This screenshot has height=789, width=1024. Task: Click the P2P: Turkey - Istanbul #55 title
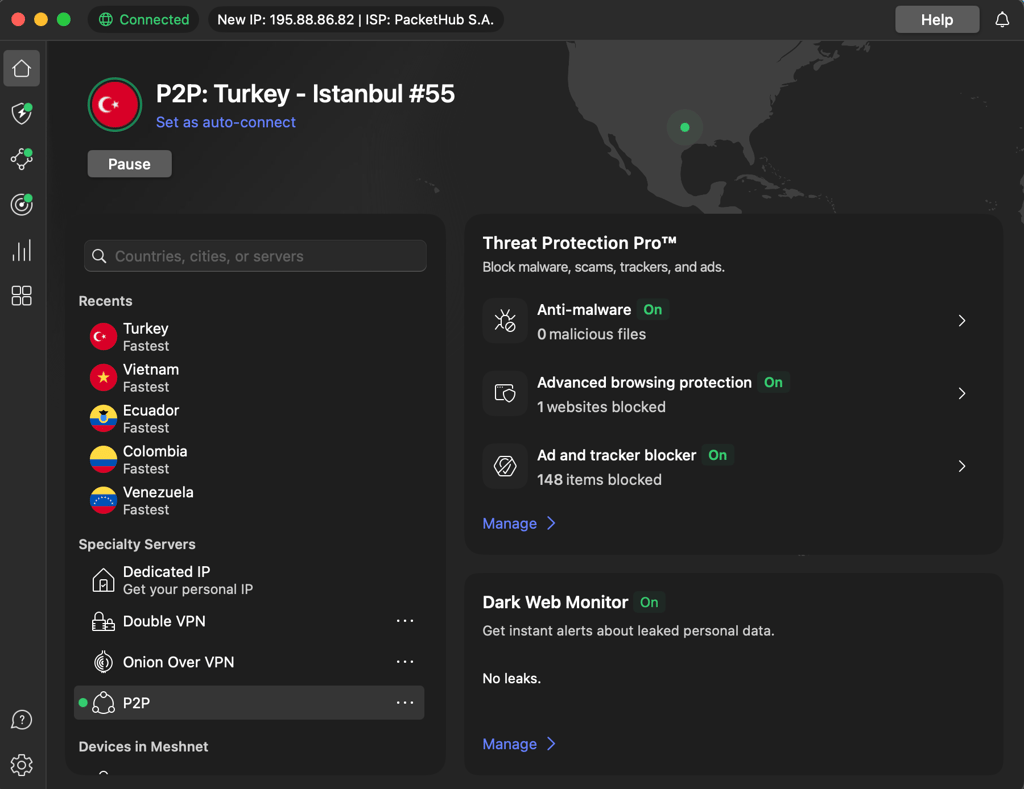pyautogui.click(x=305, y=93)
